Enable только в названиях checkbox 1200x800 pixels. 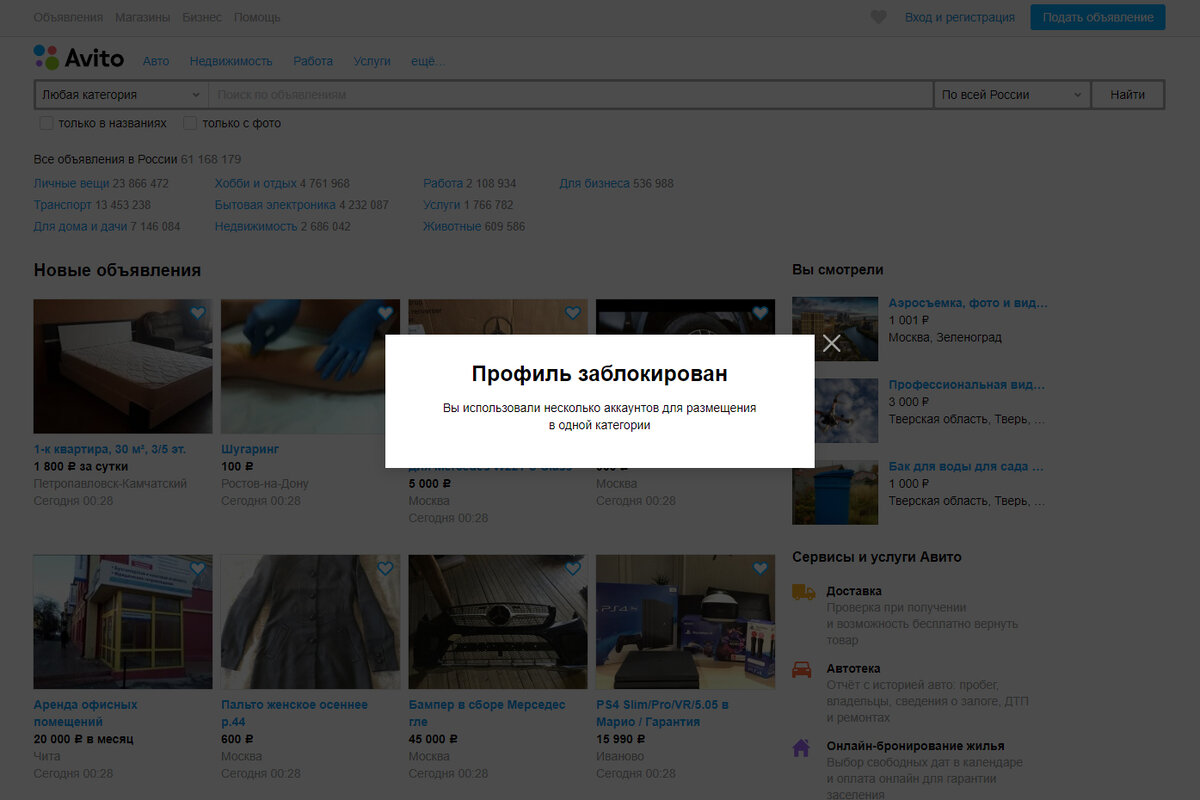click(x=46, y=123)
